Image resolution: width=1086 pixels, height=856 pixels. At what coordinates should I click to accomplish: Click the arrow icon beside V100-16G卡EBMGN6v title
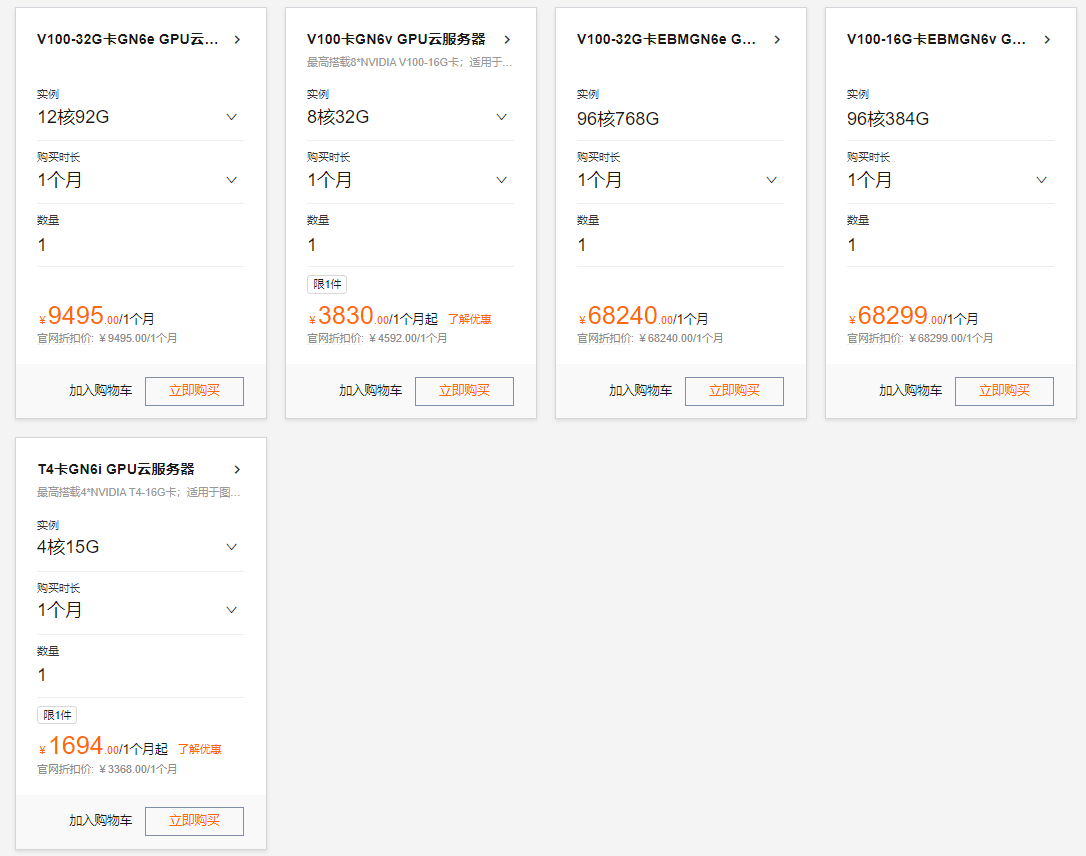coord(1047,40)
